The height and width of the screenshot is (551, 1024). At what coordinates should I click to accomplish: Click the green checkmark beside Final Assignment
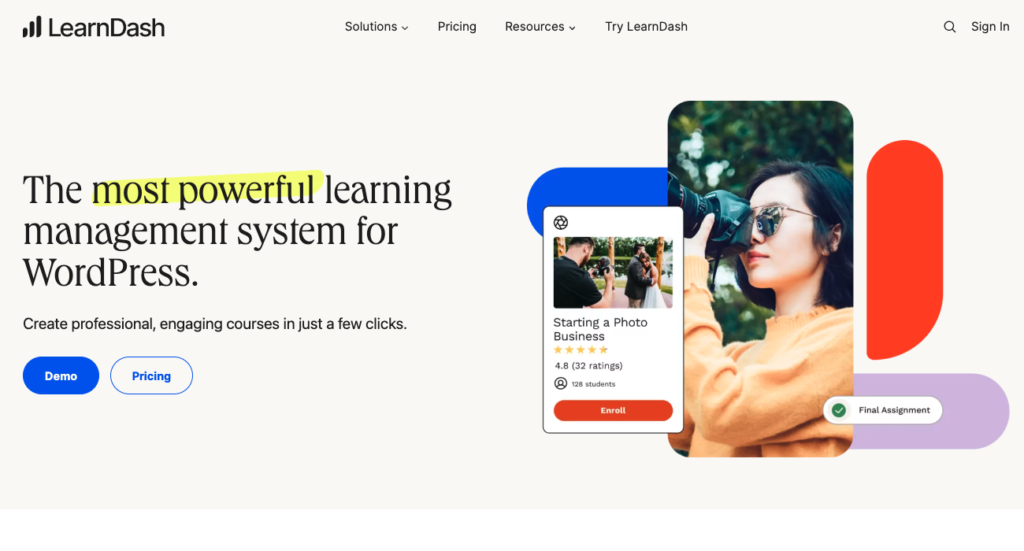click(x=839, y=410)
